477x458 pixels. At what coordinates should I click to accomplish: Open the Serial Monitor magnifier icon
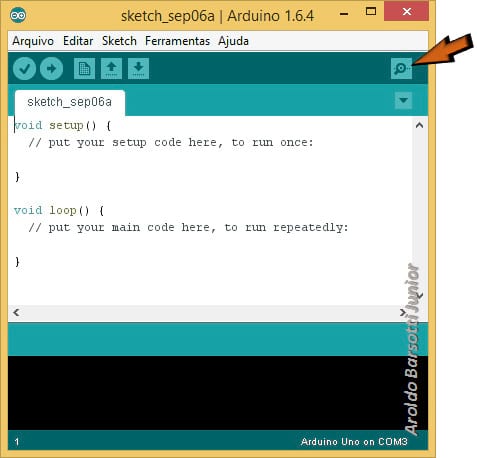click(x=401, y=69)
